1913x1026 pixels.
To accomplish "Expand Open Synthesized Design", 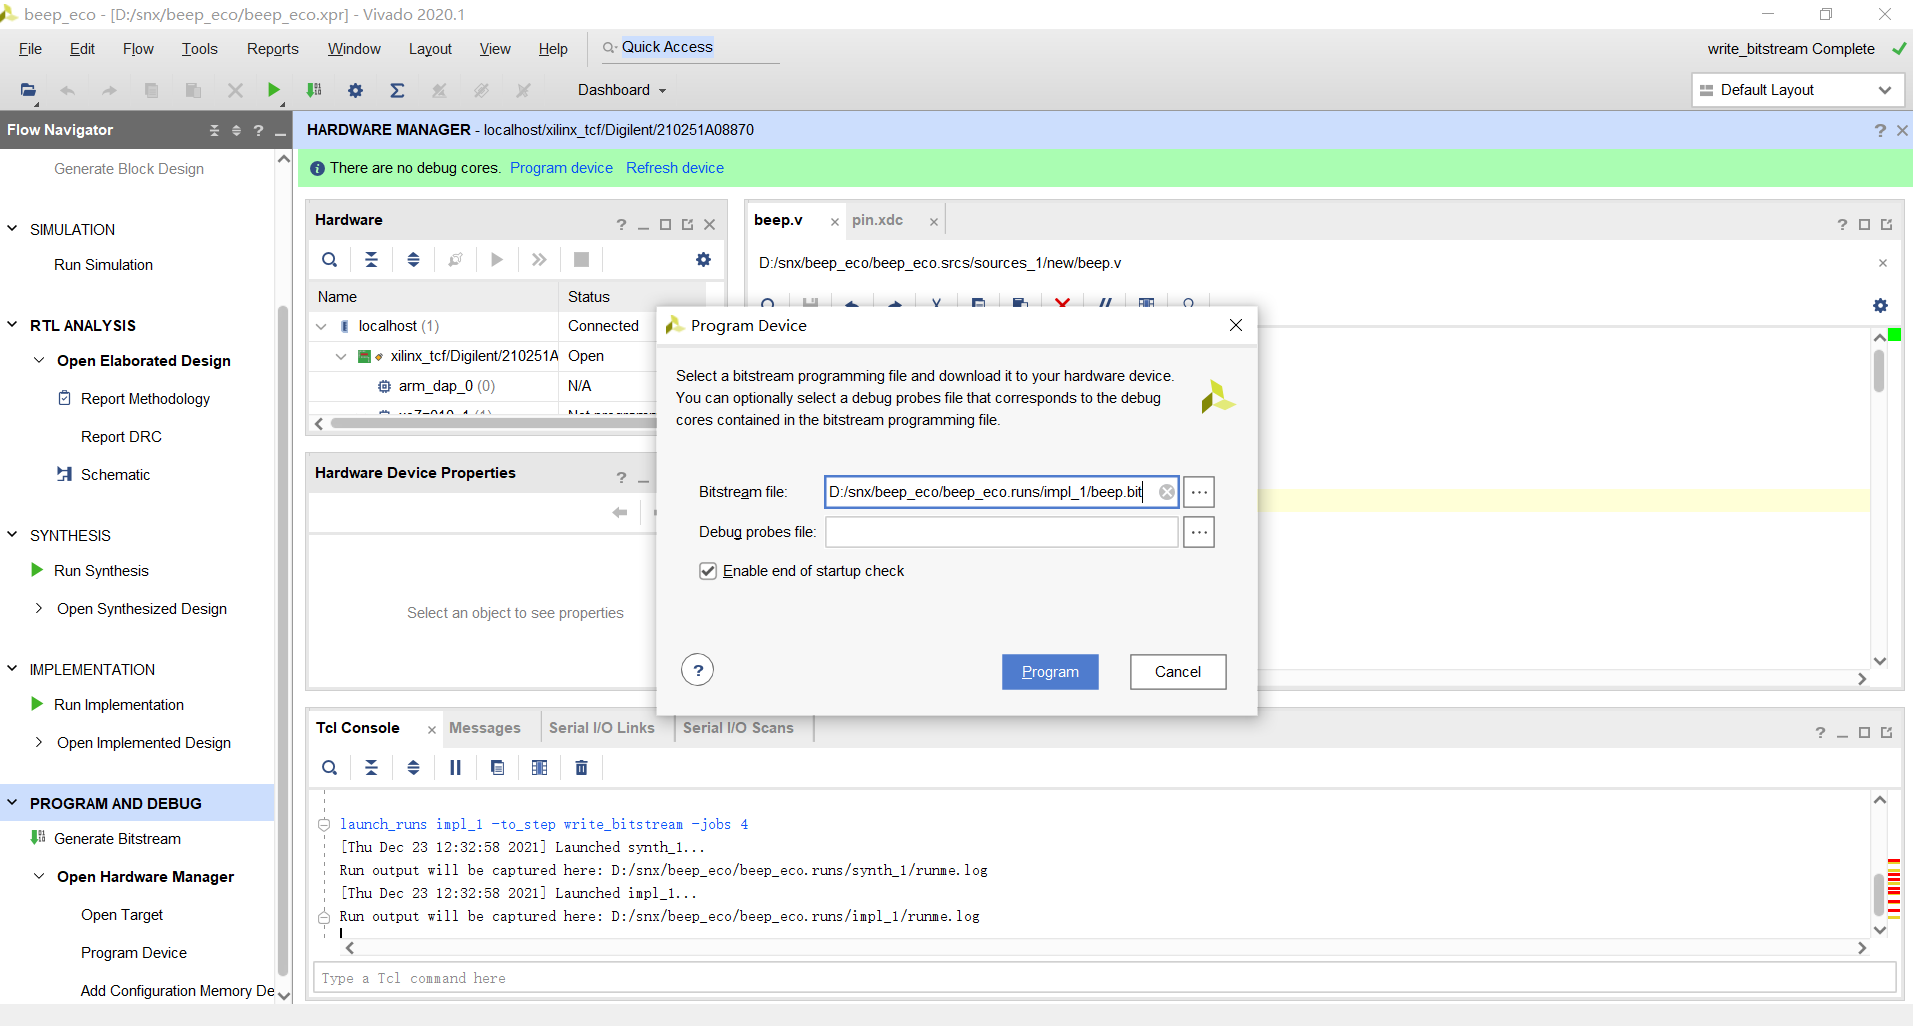I will pyautogui.click(x=39, y=608).
